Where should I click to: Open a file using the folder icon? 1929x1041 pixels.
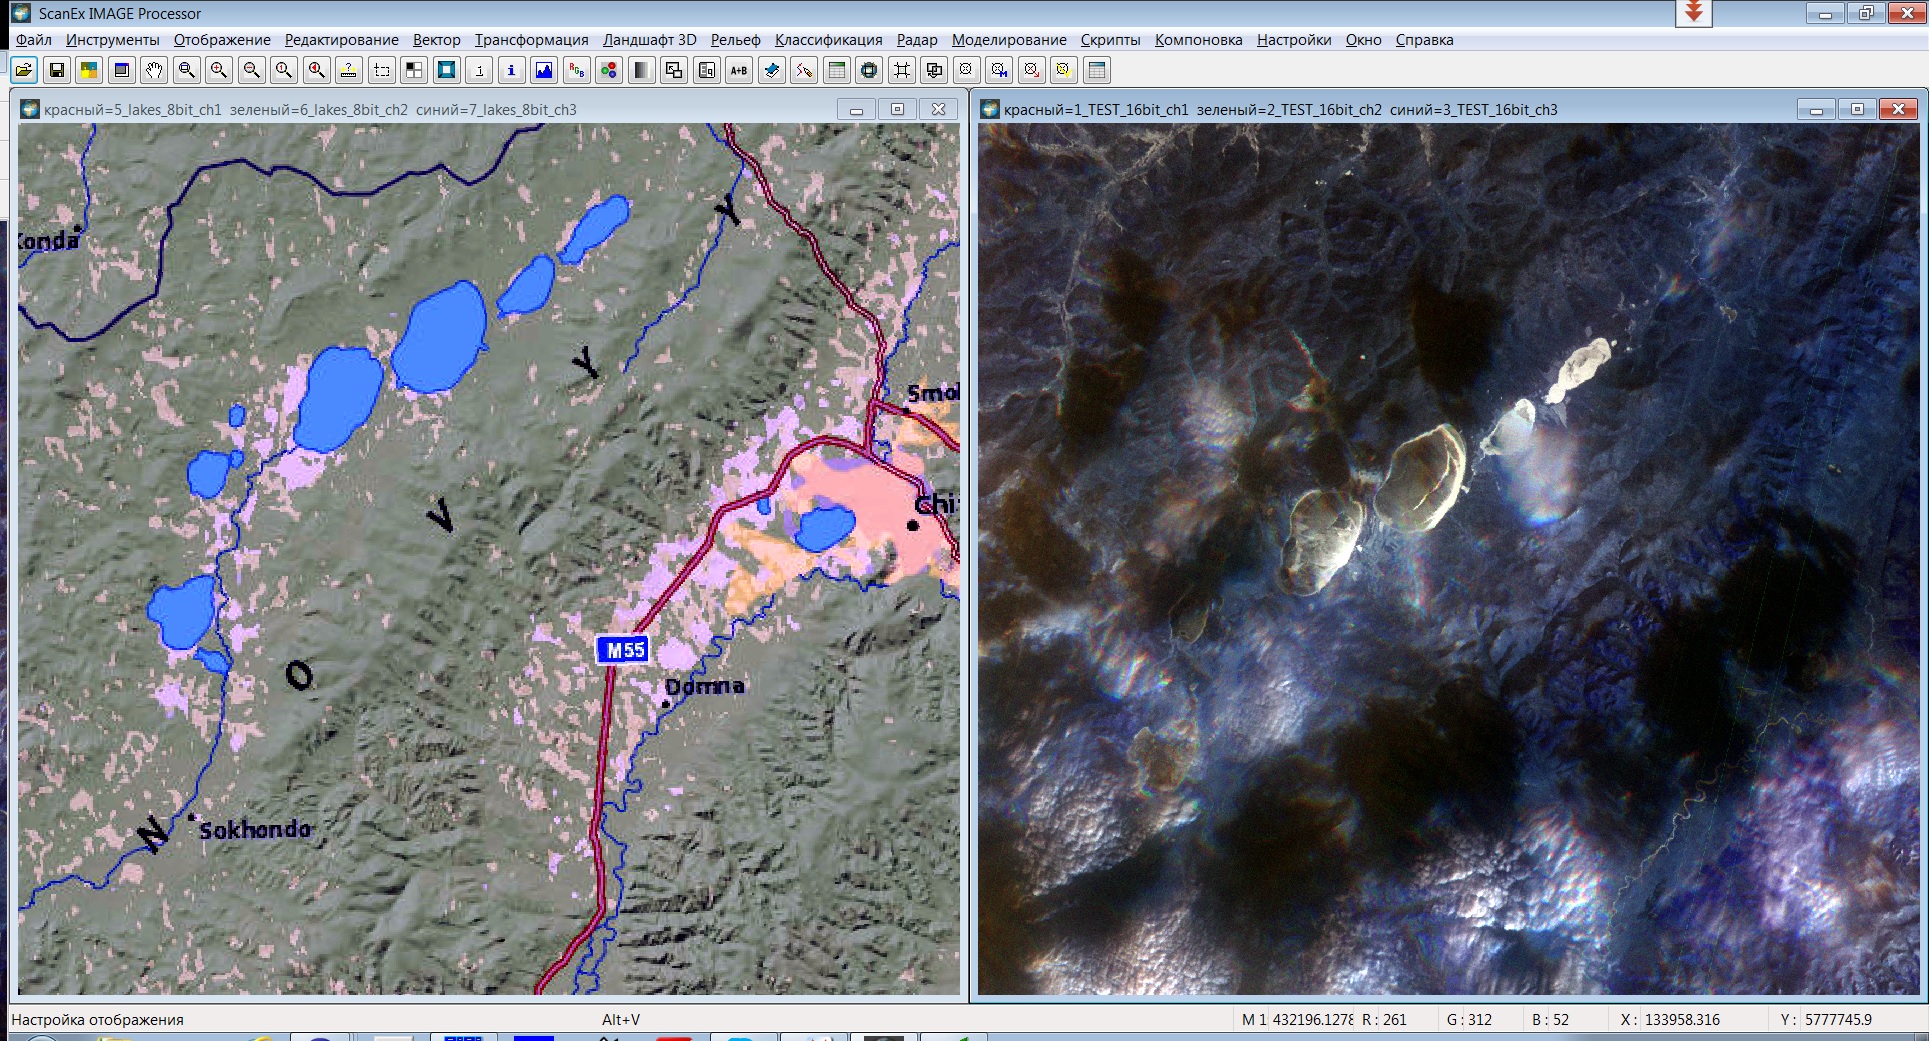tap(23, 70)
